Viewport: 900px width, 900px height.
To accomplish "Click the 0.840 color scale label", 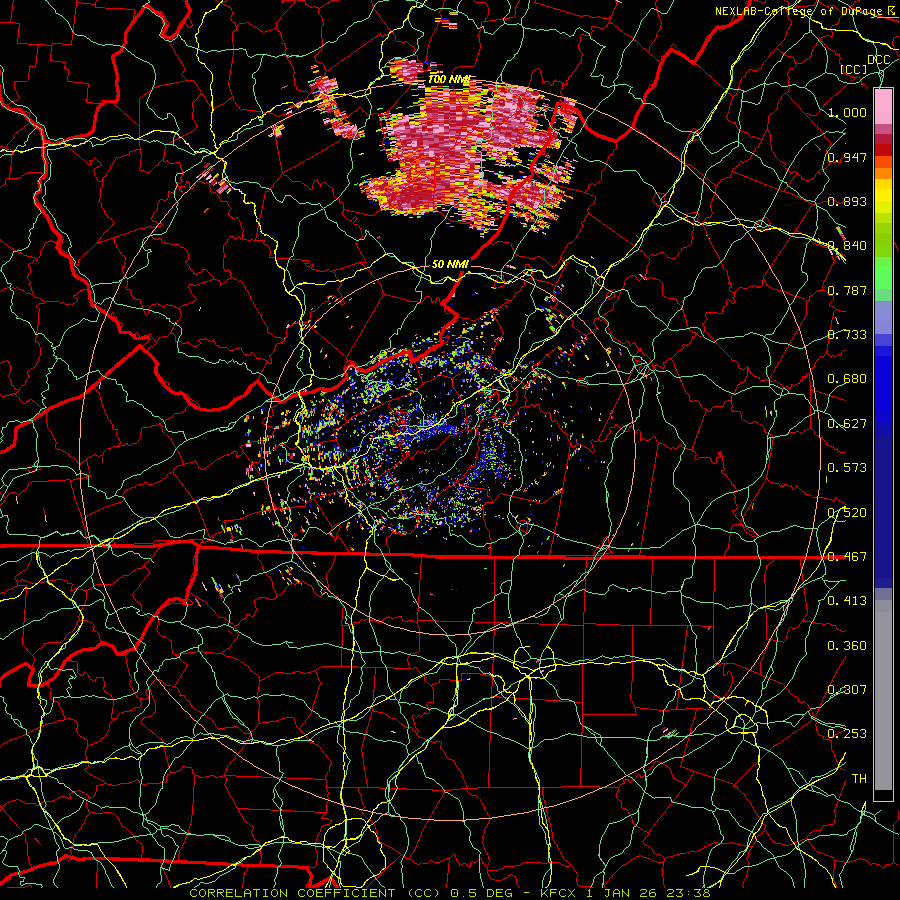I will click(847, 246).
